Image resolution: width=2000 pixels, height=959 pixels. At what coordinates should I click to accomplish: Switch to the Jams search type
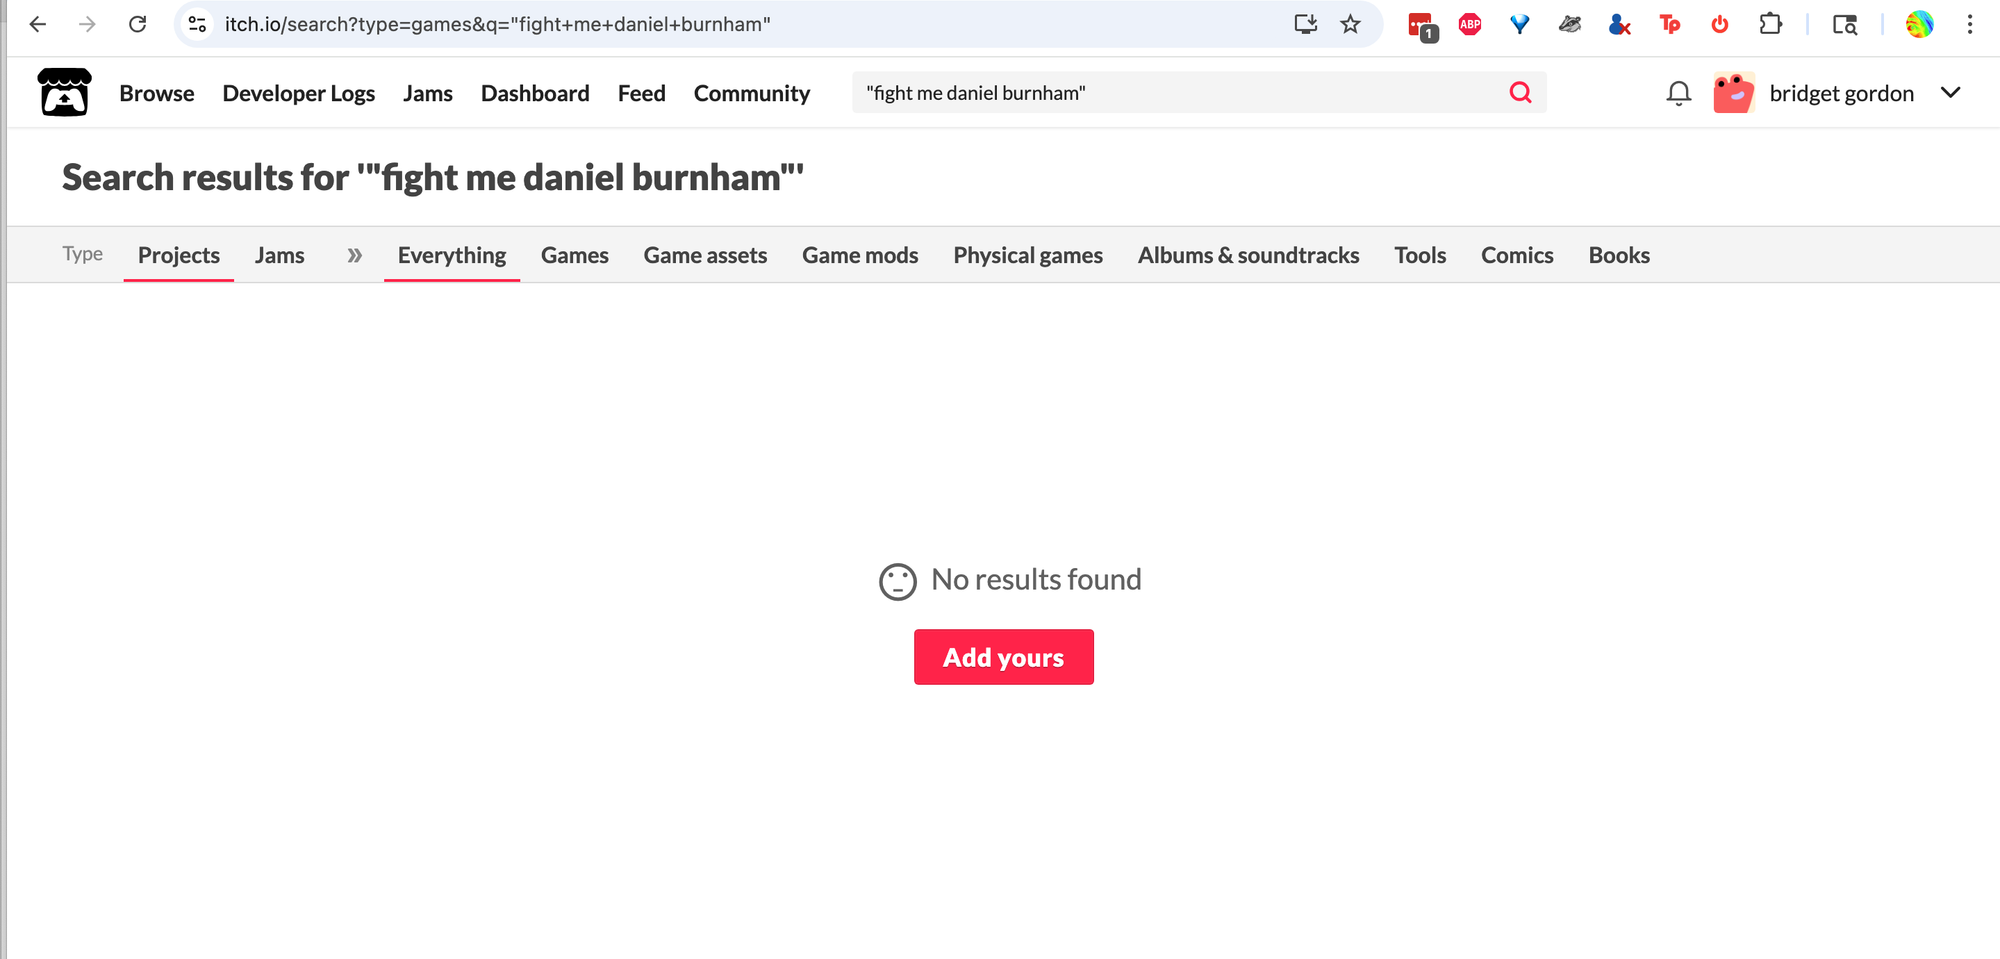coord(279,256)
